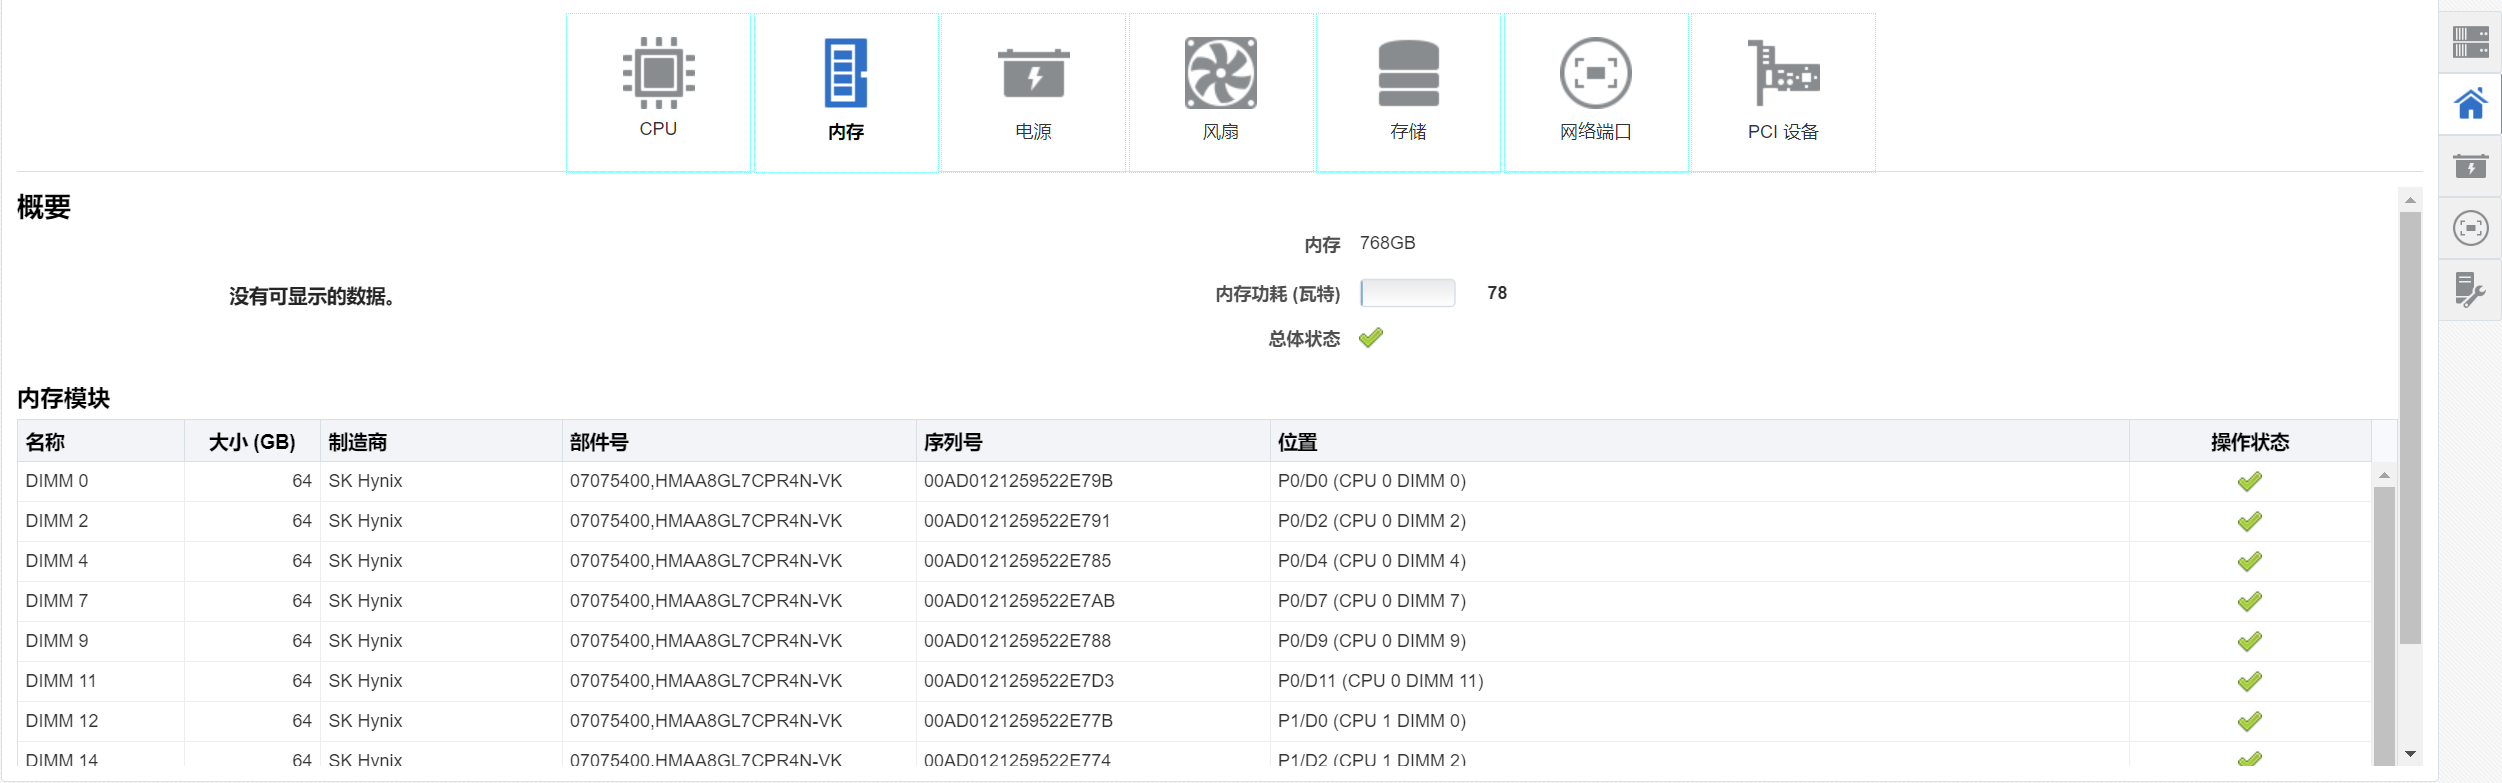Click serial number 00AD0121259522E791

[x=1017, y=521]
